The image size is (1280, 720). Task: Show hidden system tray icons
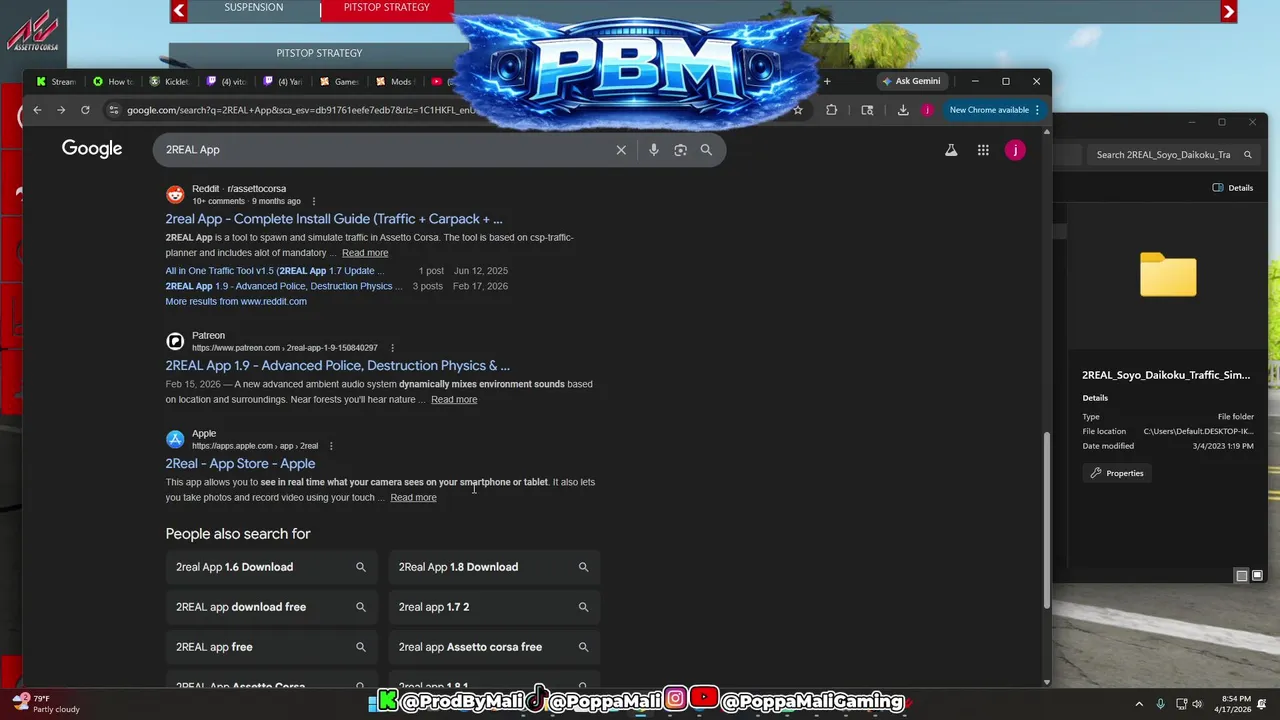[1139, 704]
